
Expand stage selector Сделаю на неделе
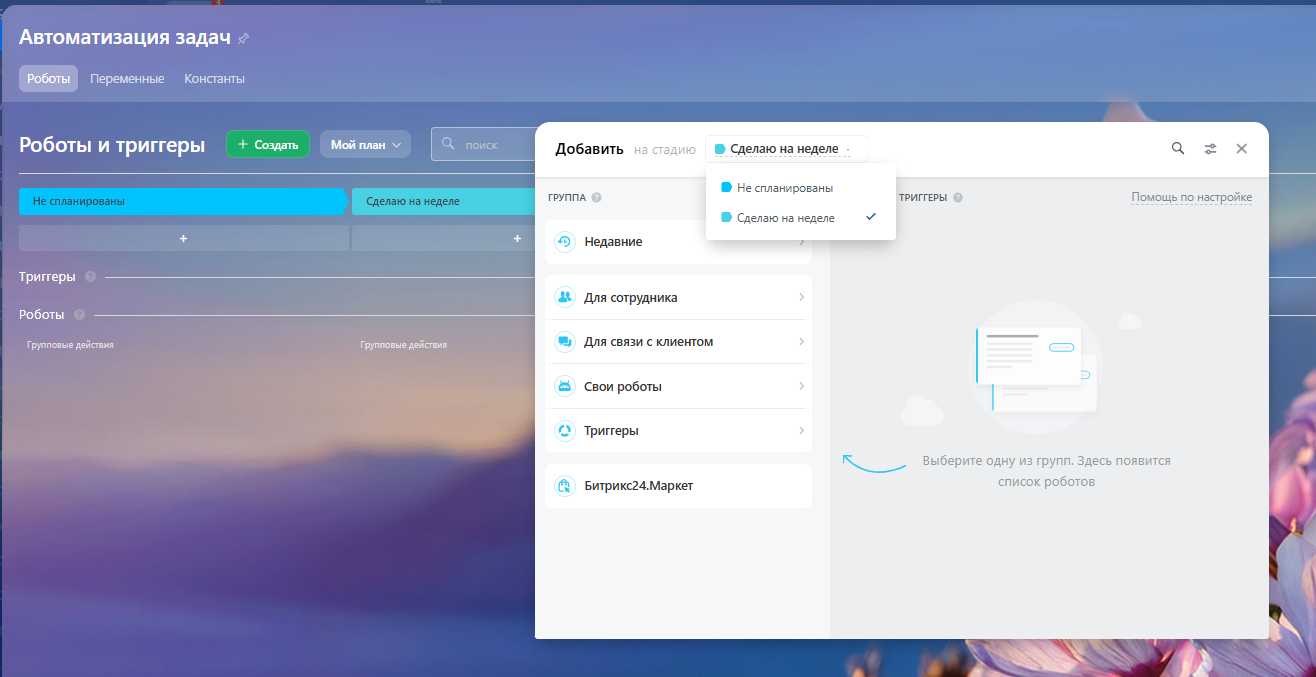[x=785, y=149]
